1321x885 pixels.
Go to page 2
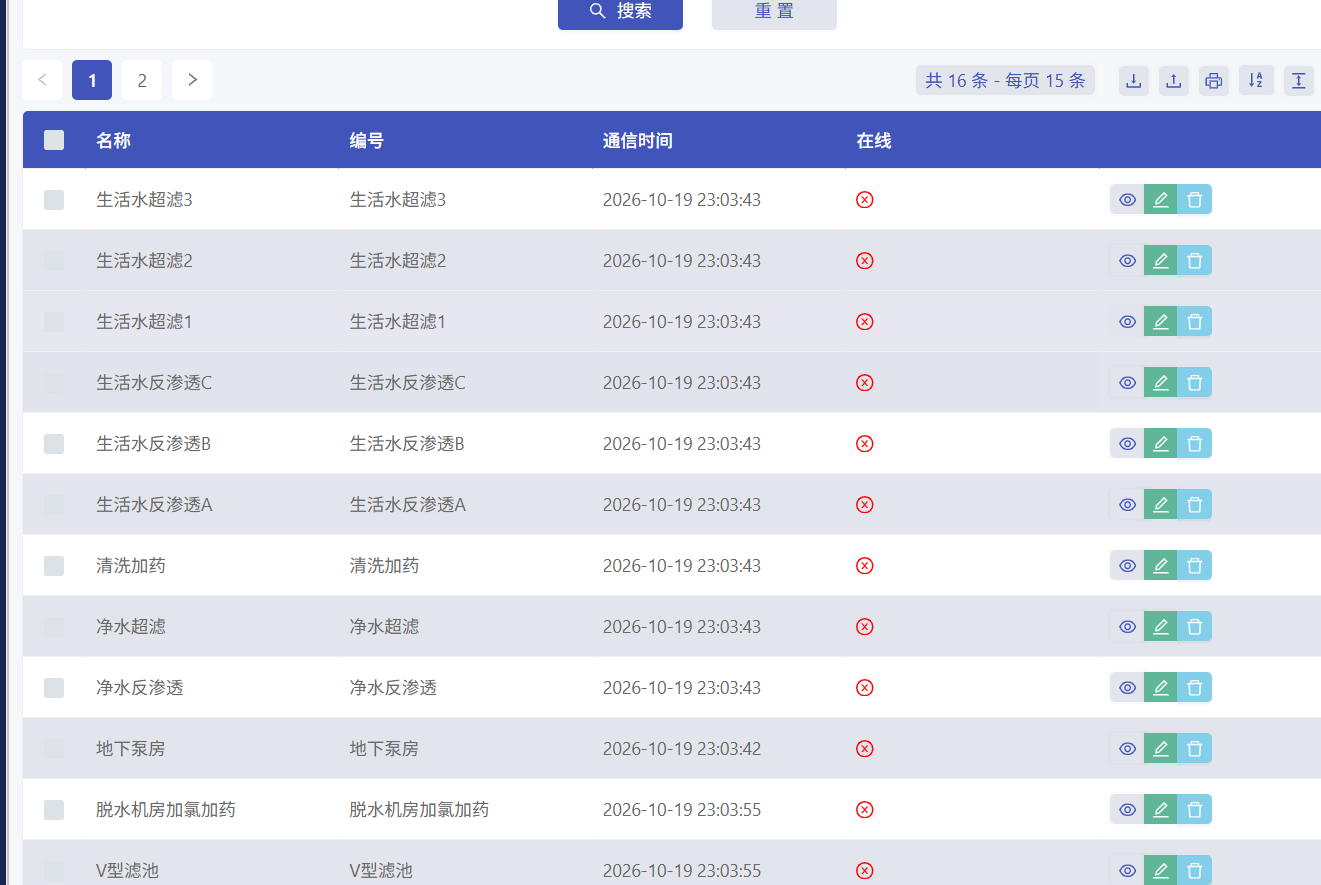(142, 80)
